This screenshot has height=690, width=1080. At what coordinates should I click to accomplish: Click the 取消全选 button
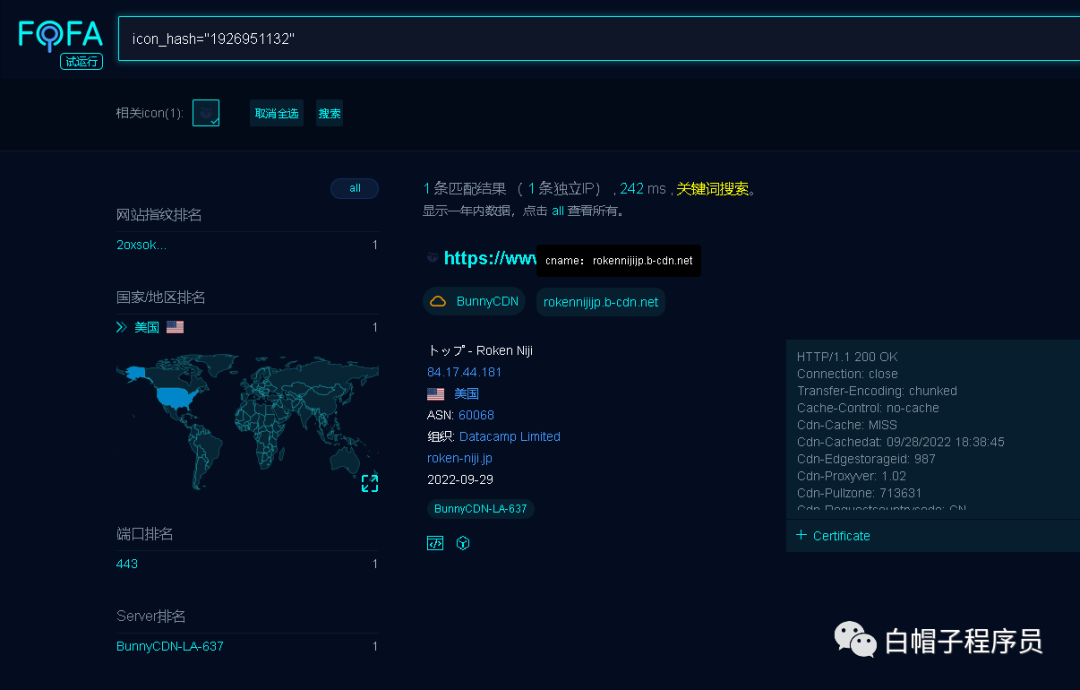click(276, 113)
